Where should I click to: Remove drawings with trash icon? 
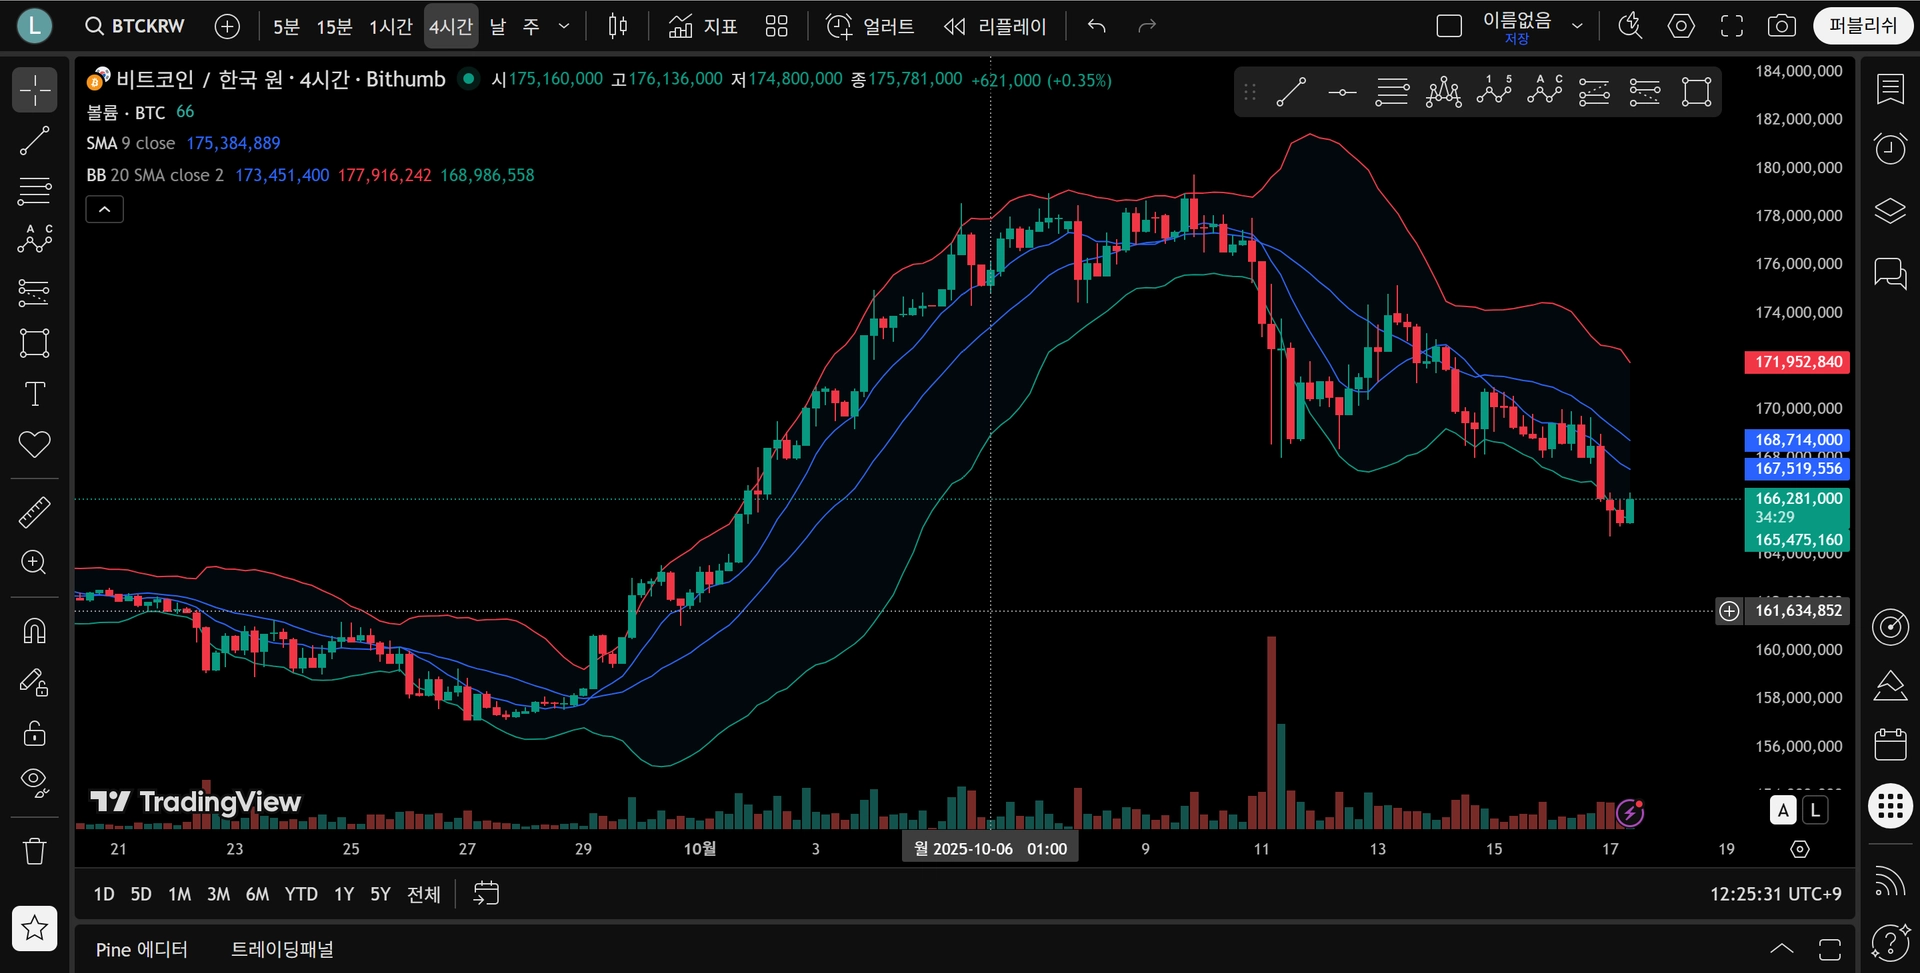[x=34, y=851]
